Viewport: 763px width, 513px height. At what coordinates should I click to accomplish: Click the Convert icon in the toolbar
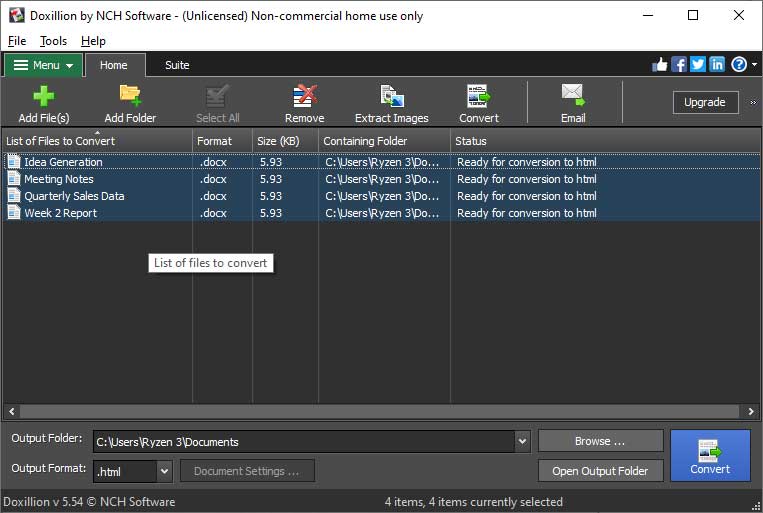(x=479, y=96)
